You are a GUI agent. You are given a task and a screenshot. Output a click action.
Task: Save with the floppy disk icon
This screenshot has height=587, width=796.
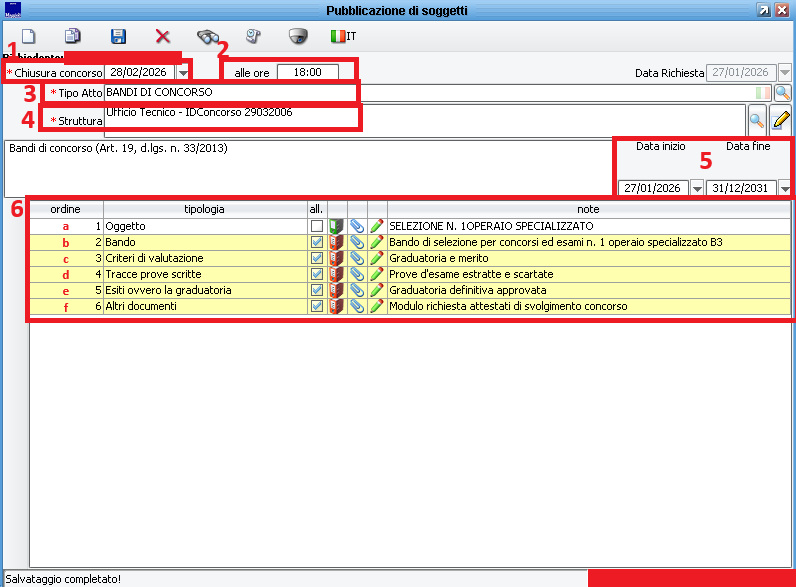tap(118, 36)
